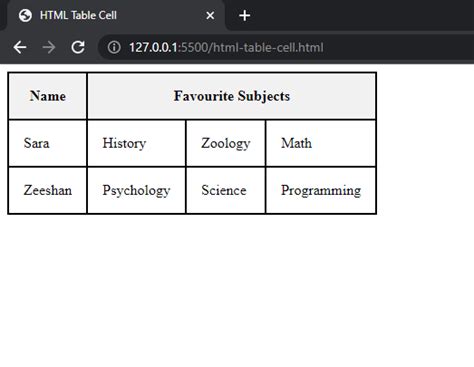Select the Sara table cell
This screenshot has width=474, height=367.
[x=47, y=143]
